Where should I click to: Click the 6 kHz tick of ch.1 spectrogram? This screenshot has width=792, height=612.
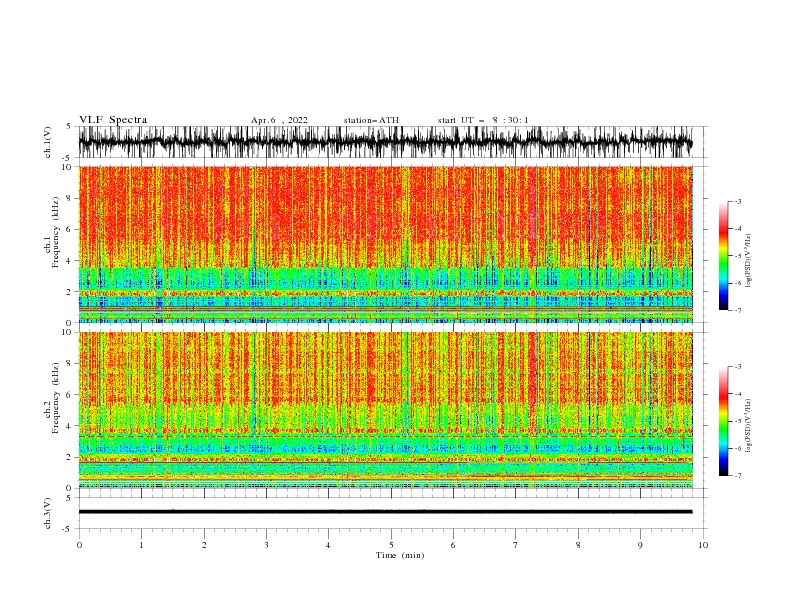point(69,230)
